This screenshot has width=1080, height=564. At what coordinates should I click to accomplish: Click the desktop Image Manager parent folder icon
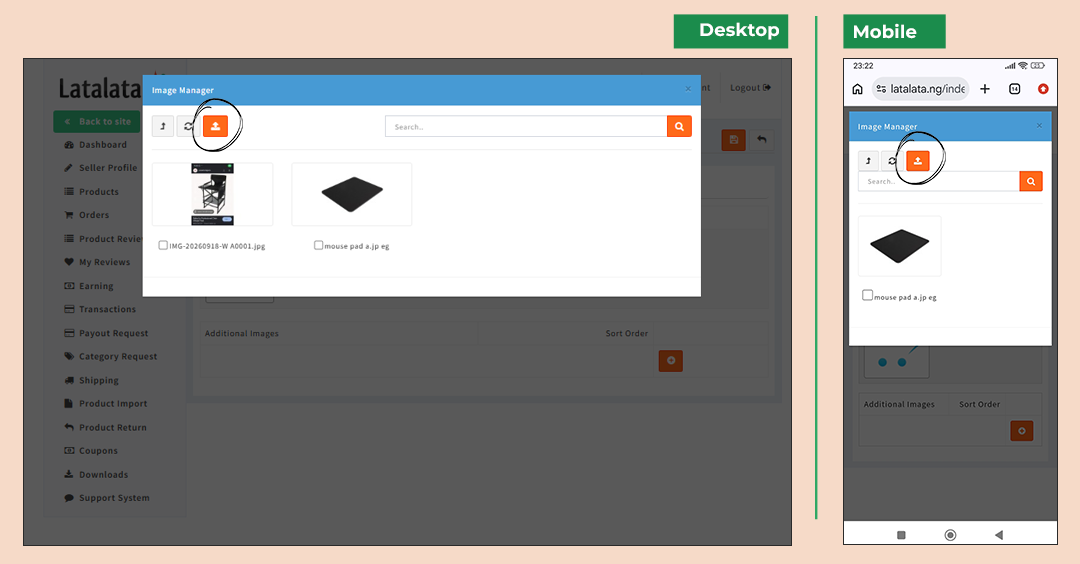163,126
